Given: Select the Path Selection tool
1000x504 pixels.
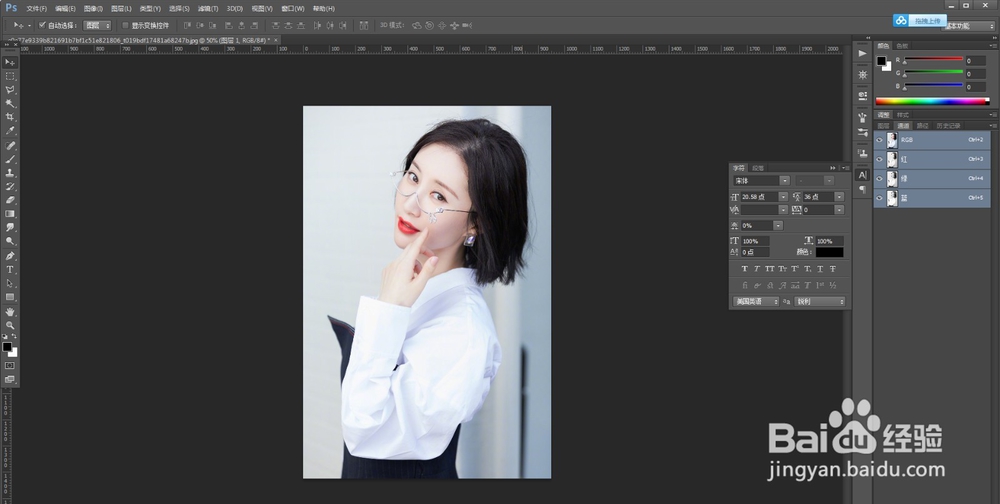Looking at the screenshot, I should tap(10, 283).
